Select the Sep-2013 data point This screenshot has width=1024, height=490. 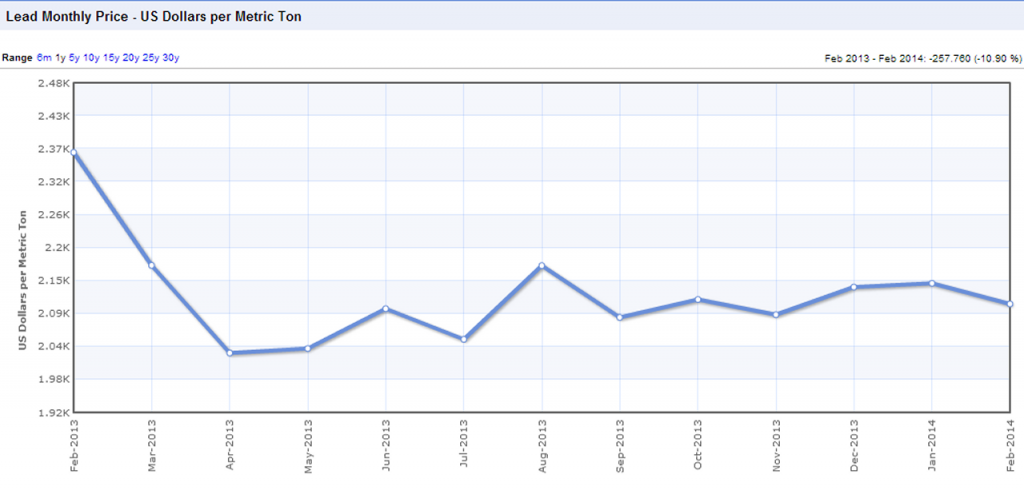(x=620, y=317)
